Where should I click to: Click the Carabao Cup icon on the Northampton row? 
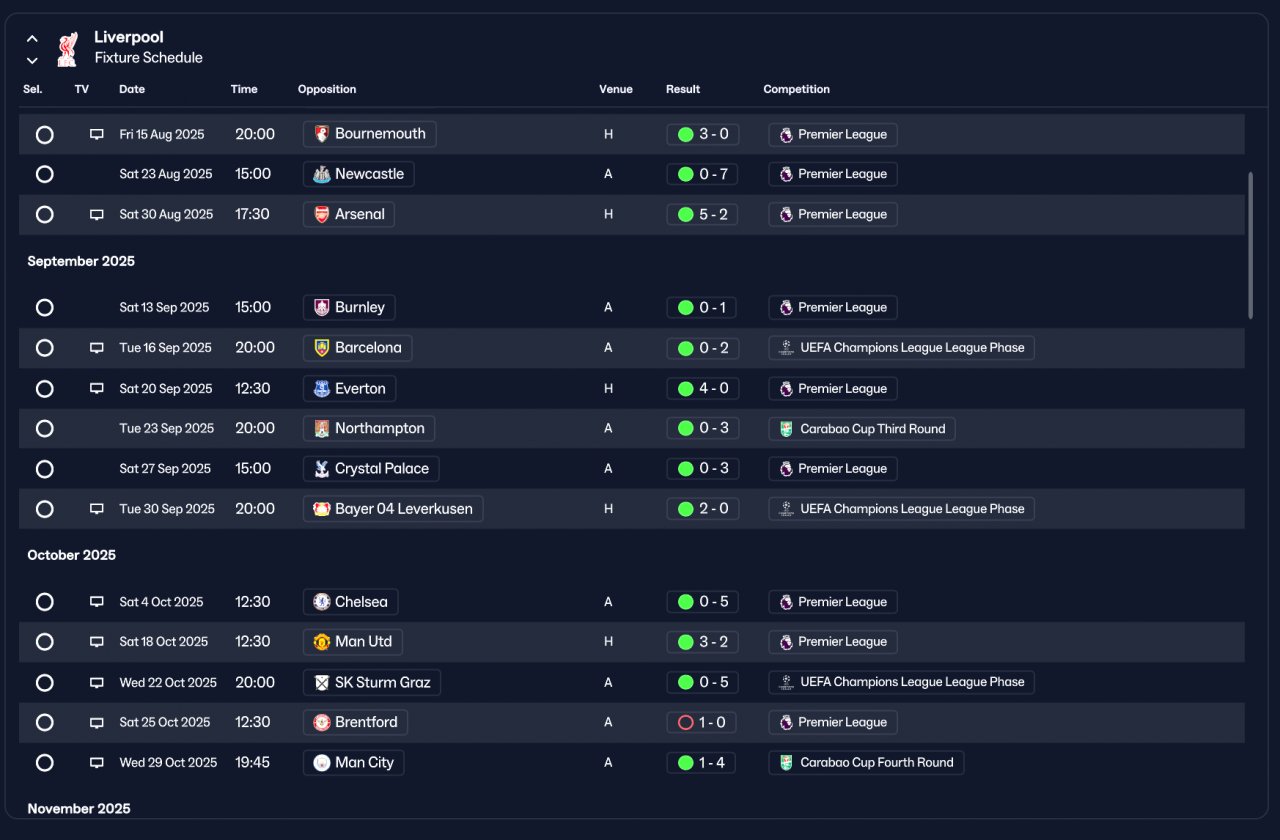[x=786, y=429]
